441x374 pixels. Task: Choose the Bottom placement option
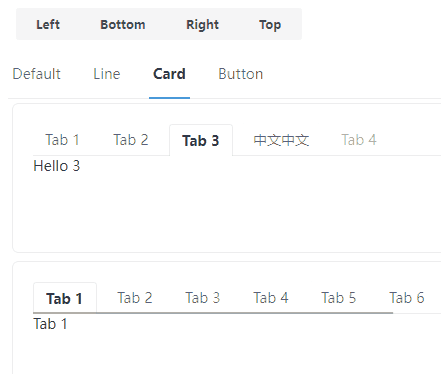(x=123, y=24)
